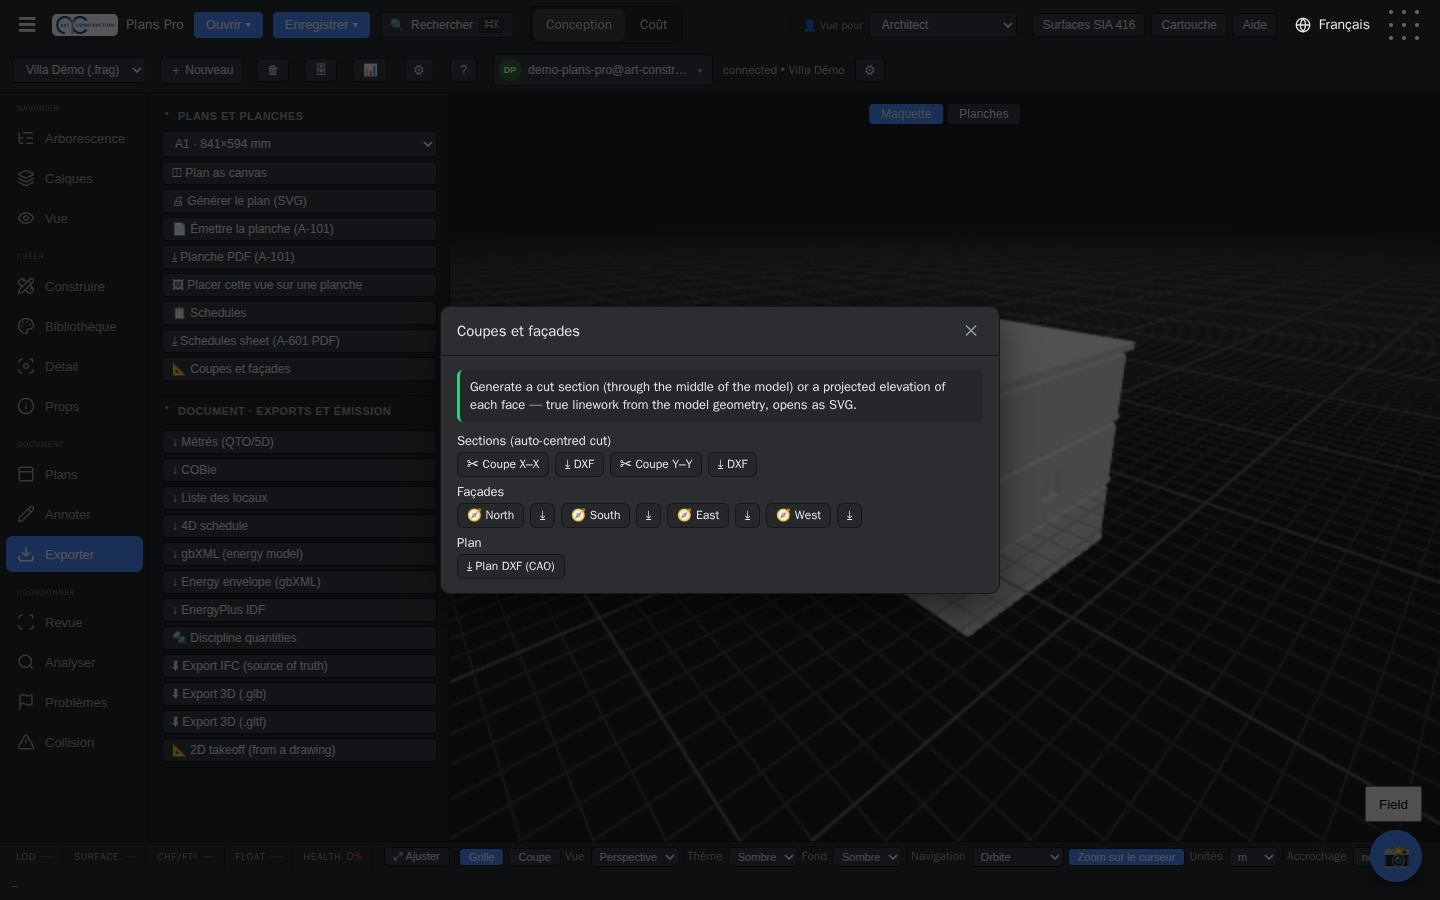This screenshot has height=900, width=1440.
Task: Open the Aide menu
Action: (1254, 25)
